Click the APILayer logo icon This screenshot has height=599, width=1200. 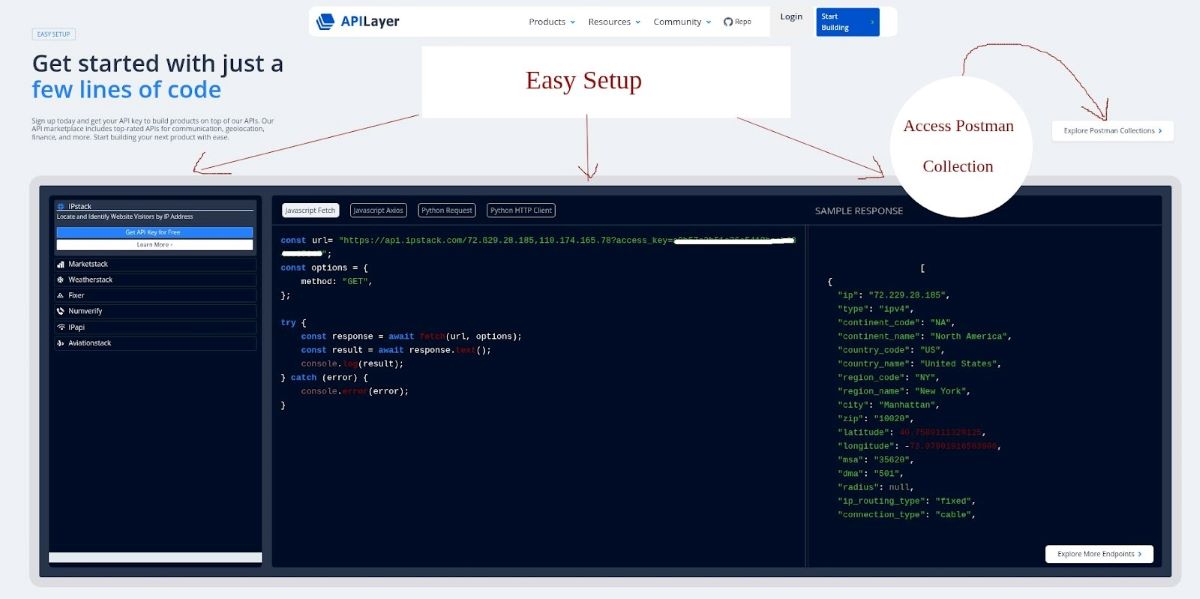[325, 20]
